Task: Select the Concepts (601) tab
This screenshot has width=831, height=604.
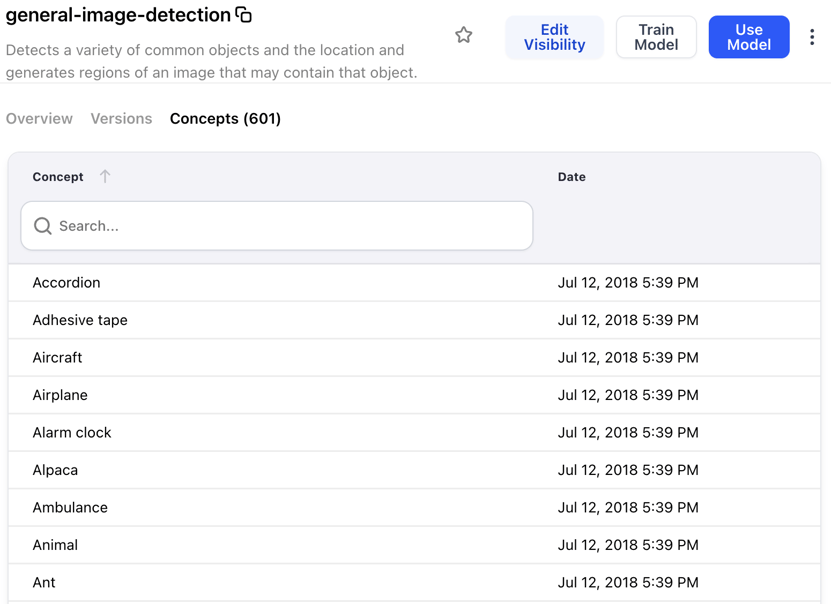Action: click(225, 118)
